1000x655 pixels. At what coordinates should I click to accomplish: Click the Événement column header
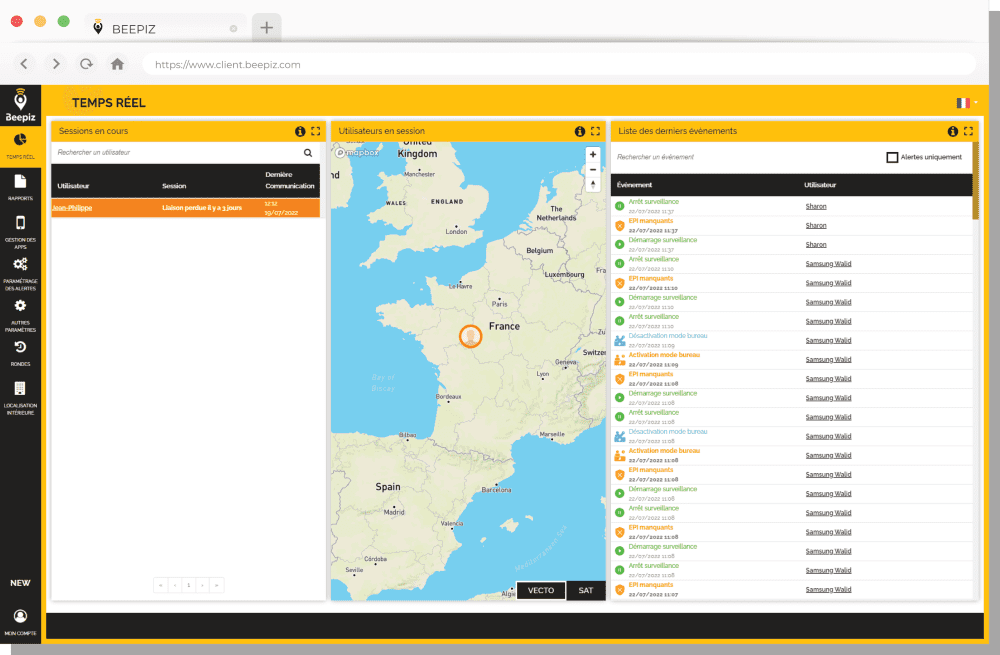(634, 185)
